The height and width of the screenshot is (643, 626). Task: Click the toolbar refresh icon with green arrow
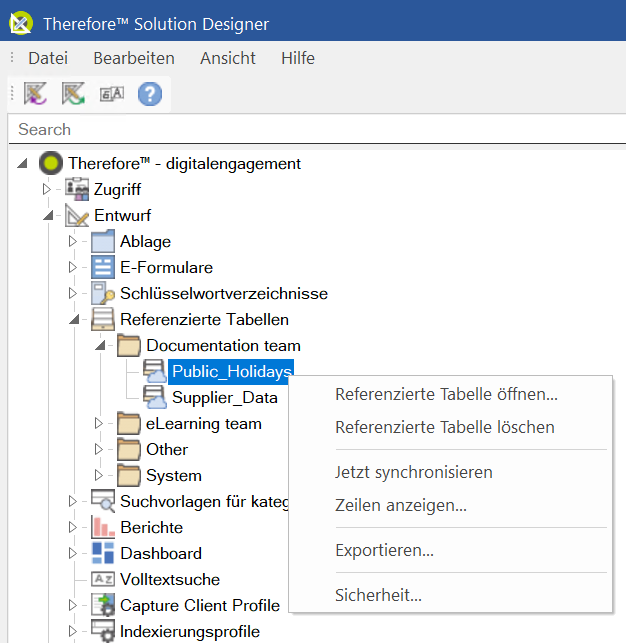73,93
